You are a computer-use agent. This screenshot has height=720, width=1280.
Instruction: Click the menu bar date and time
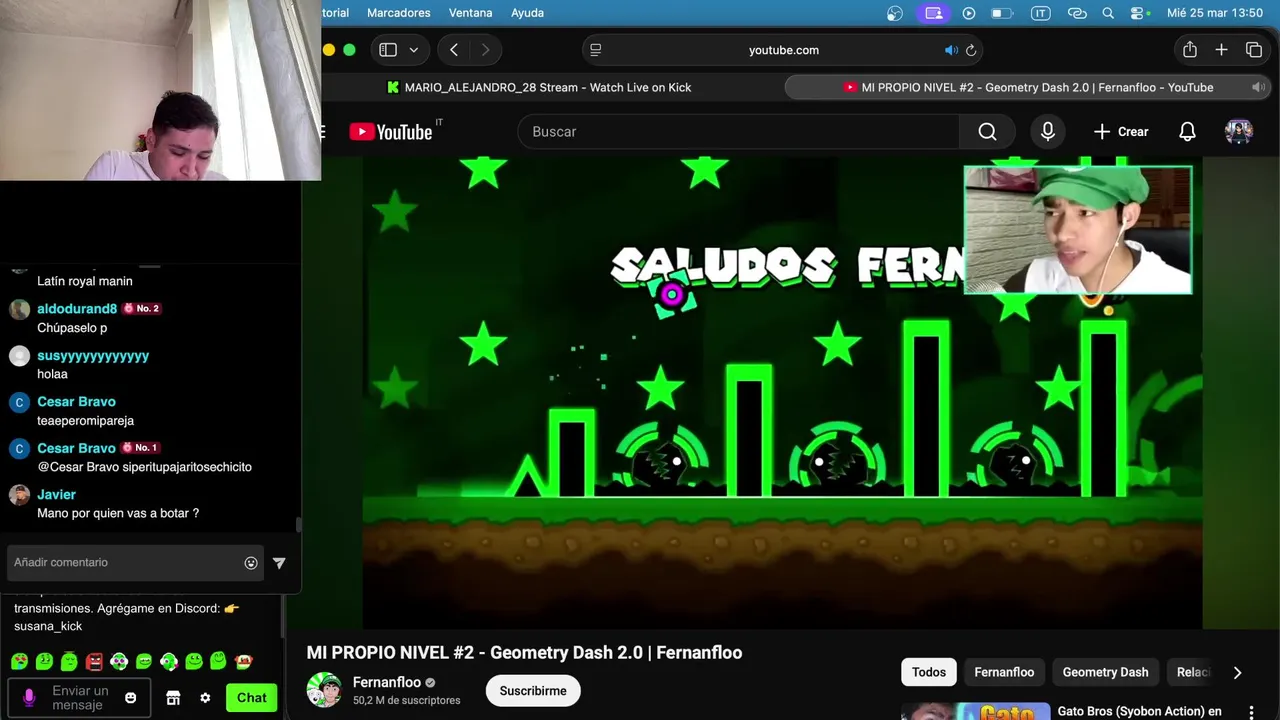[1215, 13]
